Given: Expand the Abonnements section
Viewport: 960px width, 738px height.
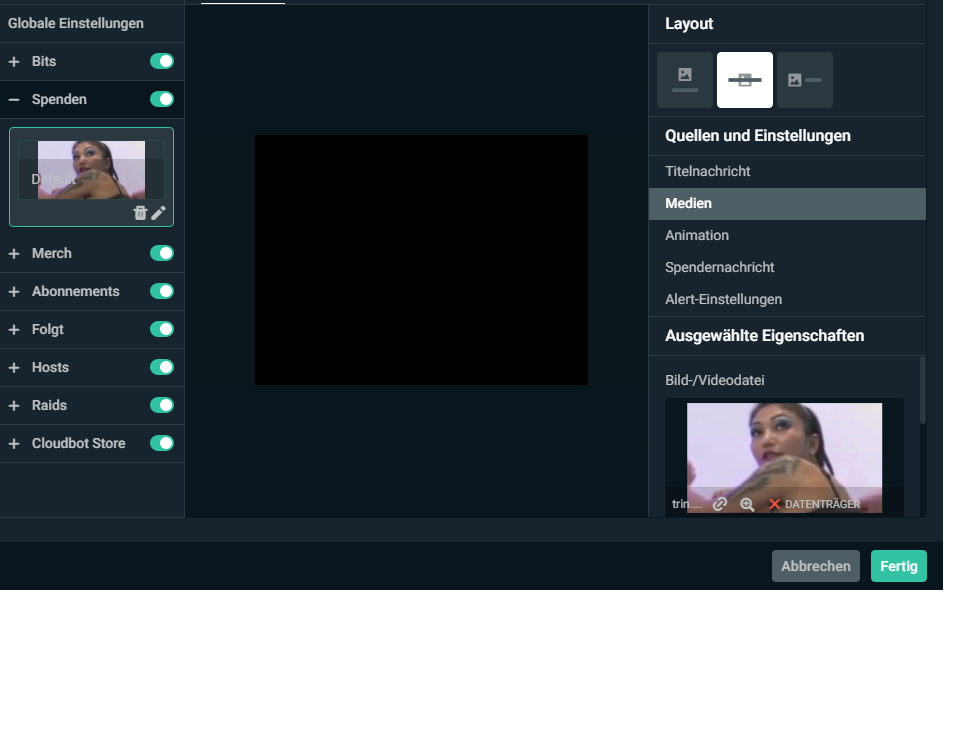Looking at the screenshot, I should tap(14, 292).
